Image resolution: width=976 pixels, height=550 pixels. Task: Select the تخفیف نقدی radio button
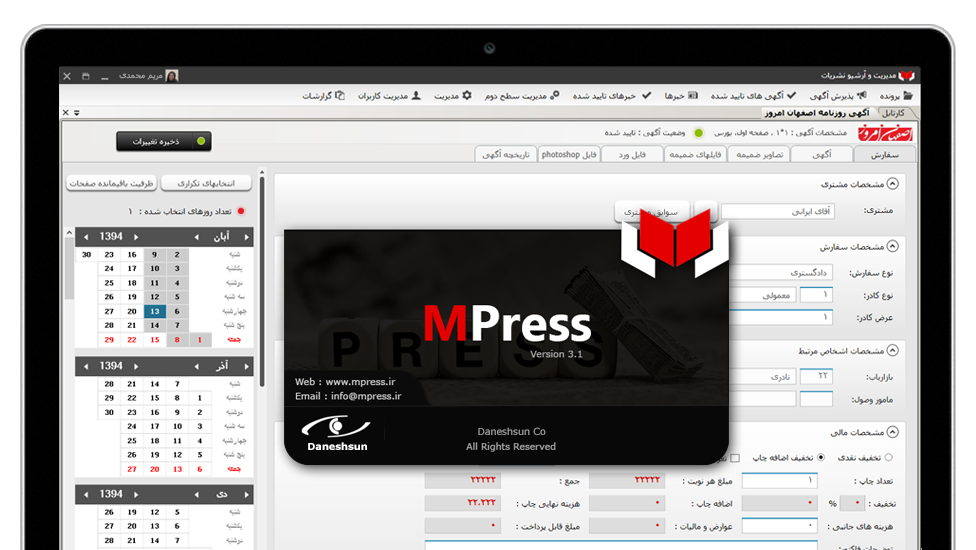click(x=888, y=457)
